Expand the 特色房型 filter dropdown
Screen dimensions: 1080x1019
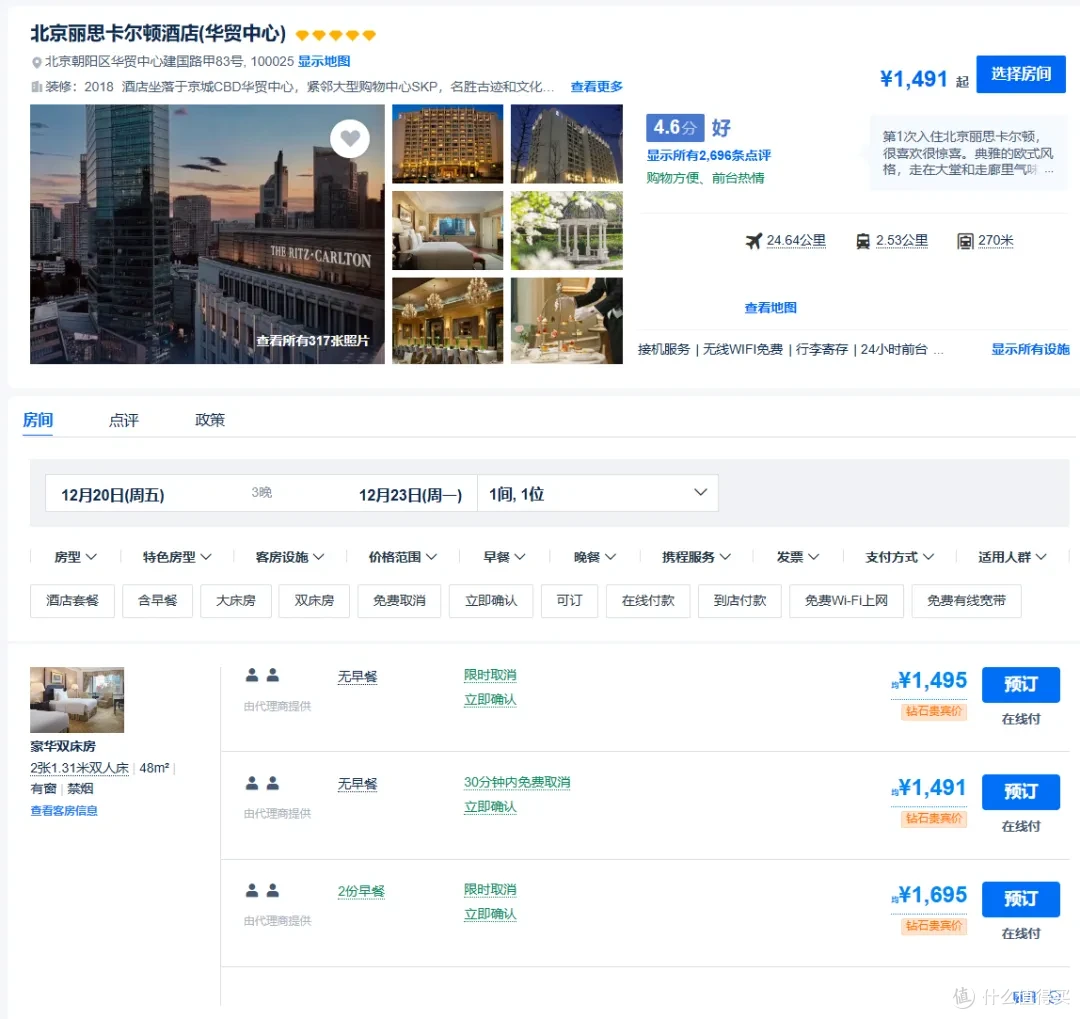(177, 557)
